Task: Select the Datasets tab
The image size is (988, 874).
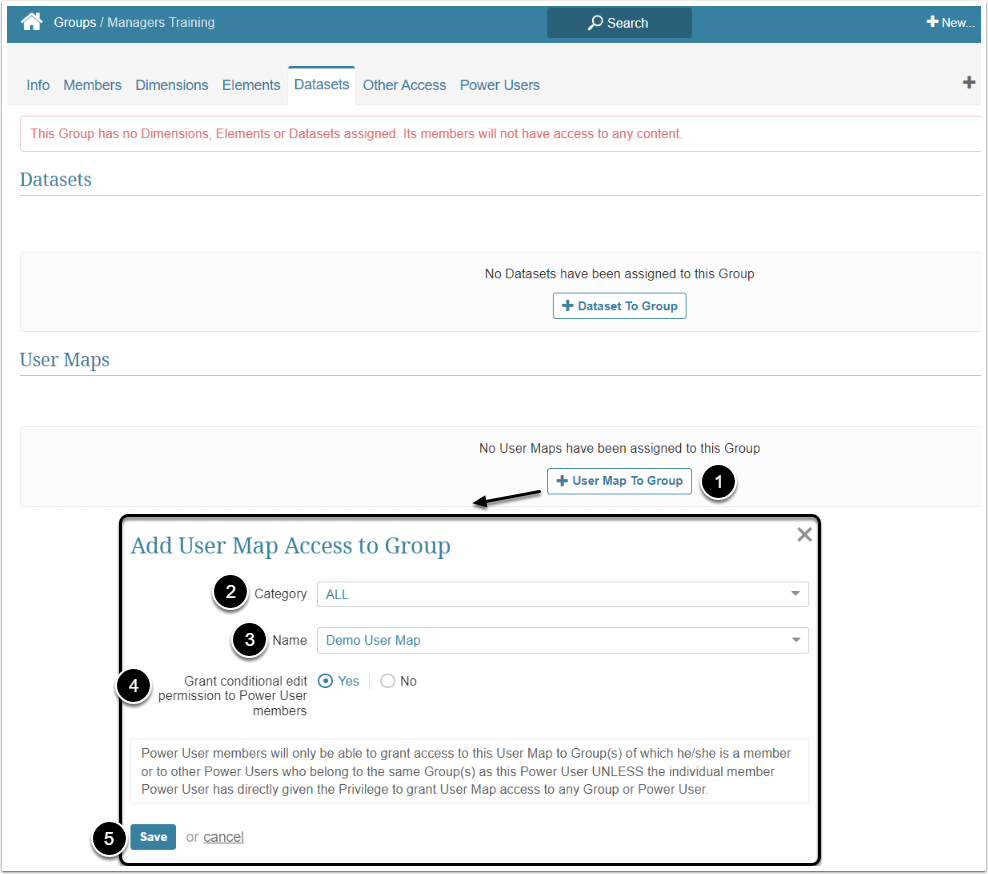Action: (x=321, y=84)
